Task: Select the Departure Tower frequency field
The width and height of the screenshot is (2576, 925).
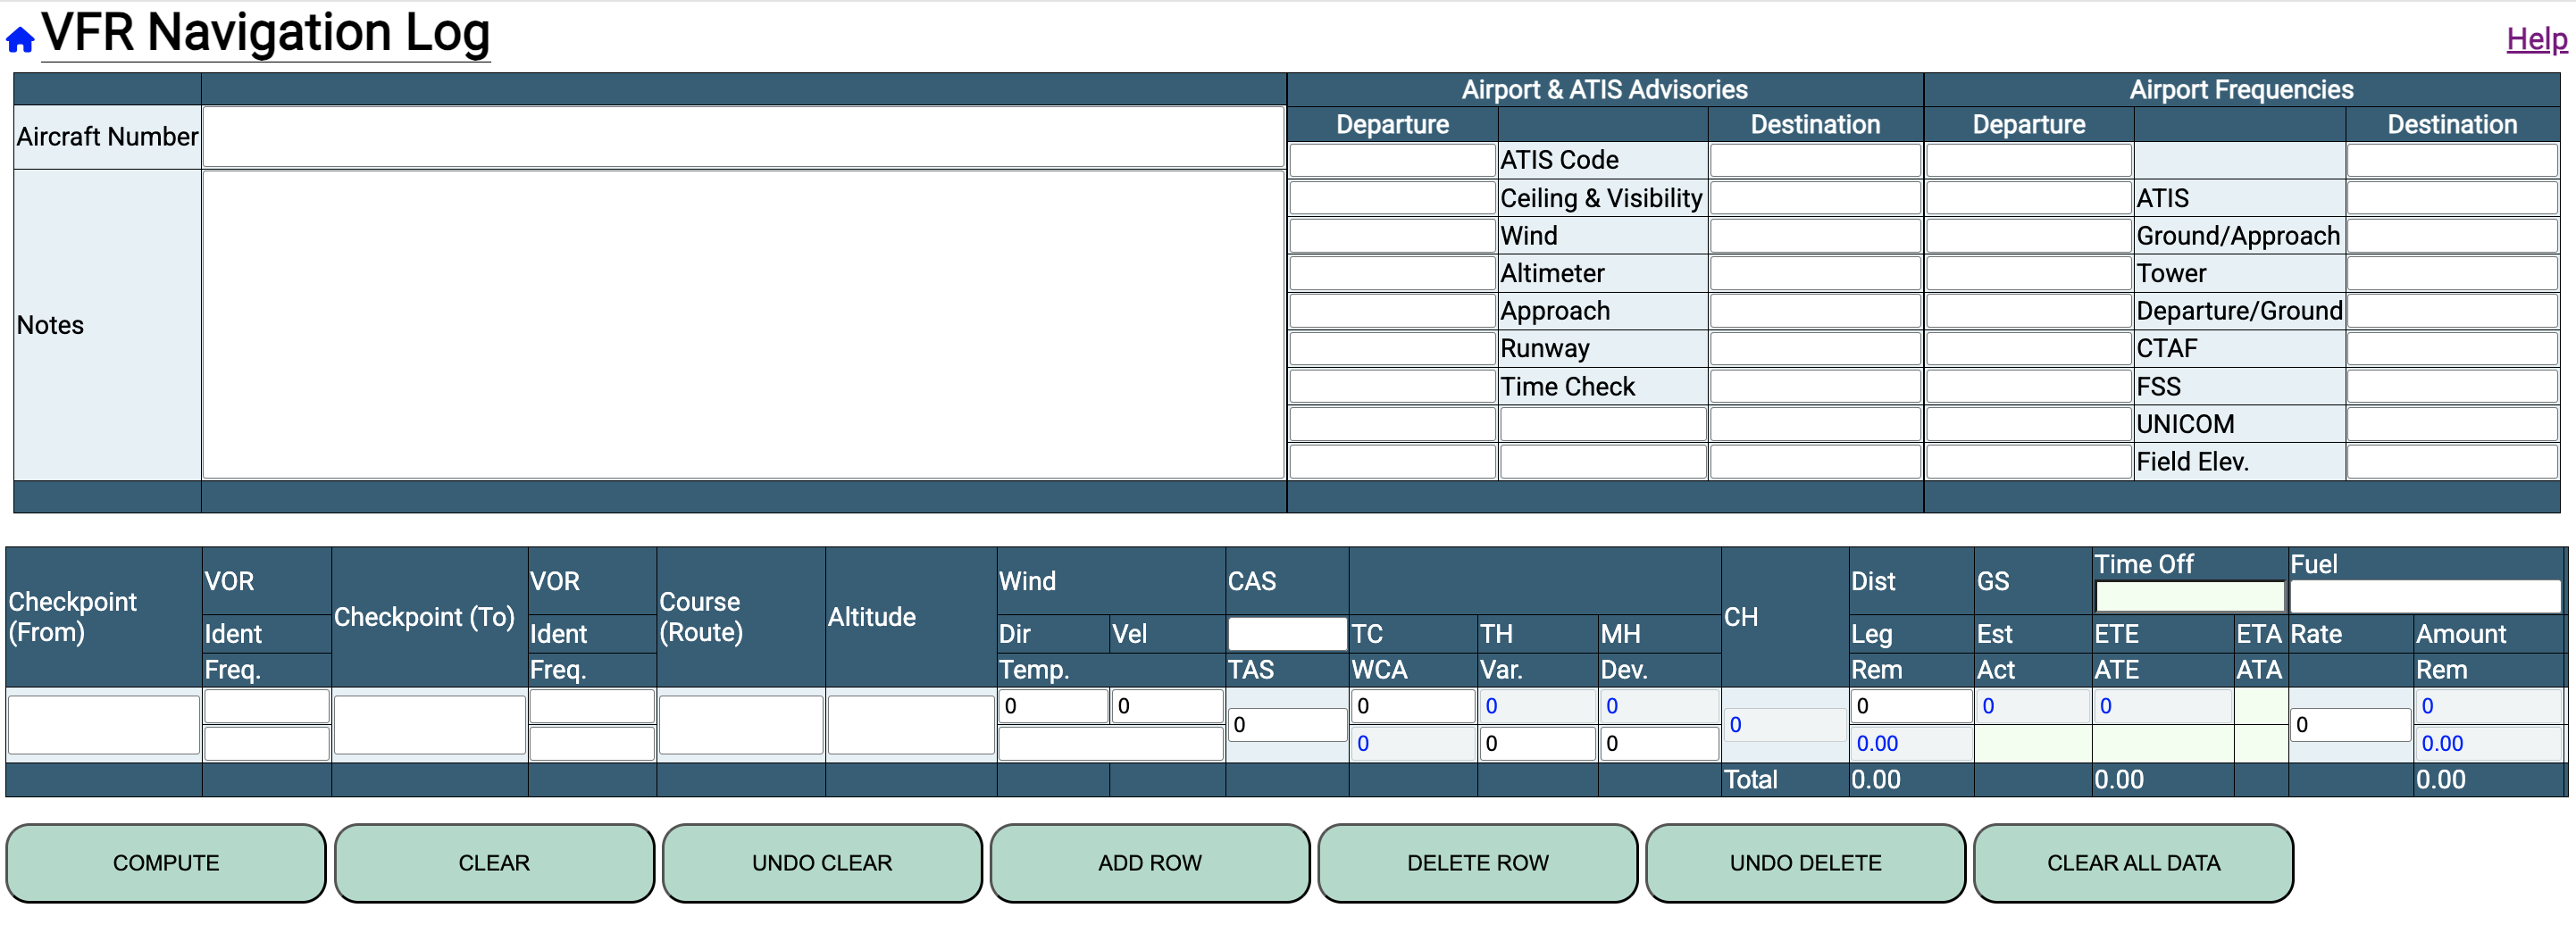Action: click(x=2028, y=273)
